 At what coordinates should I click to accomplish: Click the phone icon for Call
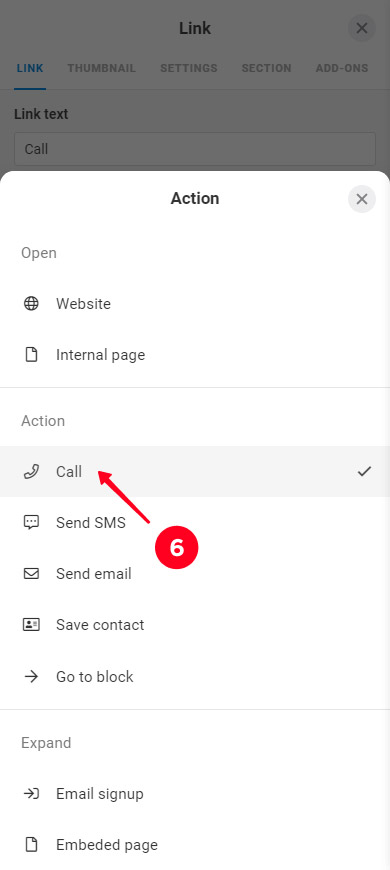coord(32,472)
